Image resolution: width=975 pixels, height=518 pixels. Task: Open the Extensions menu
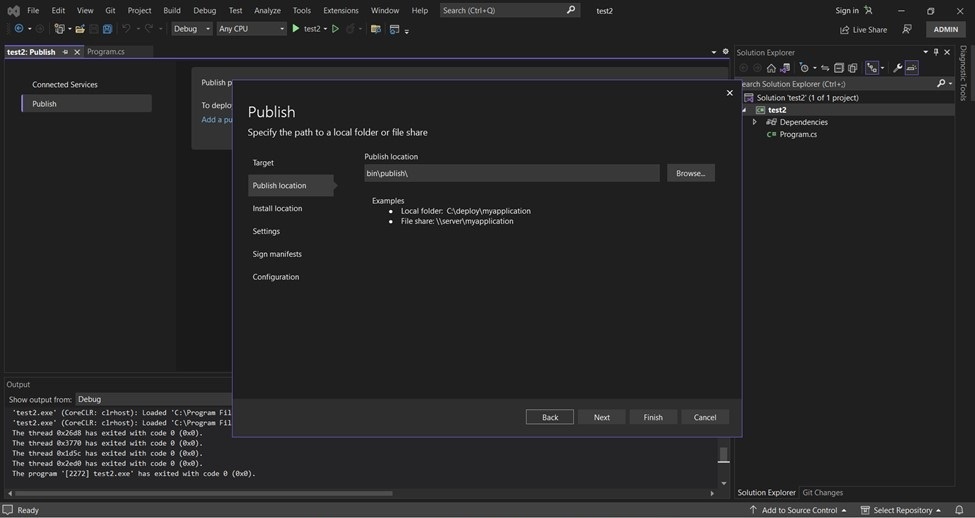(341, 11)
